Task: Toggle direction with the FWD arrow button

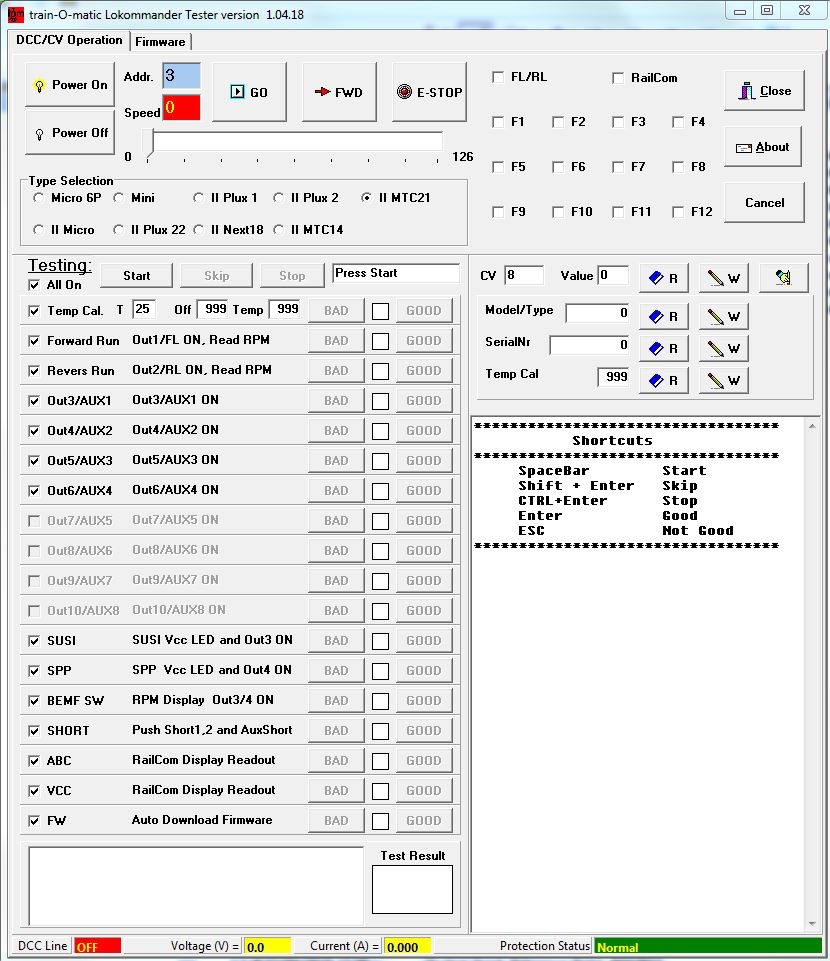Action: click(x=340, y=92)
